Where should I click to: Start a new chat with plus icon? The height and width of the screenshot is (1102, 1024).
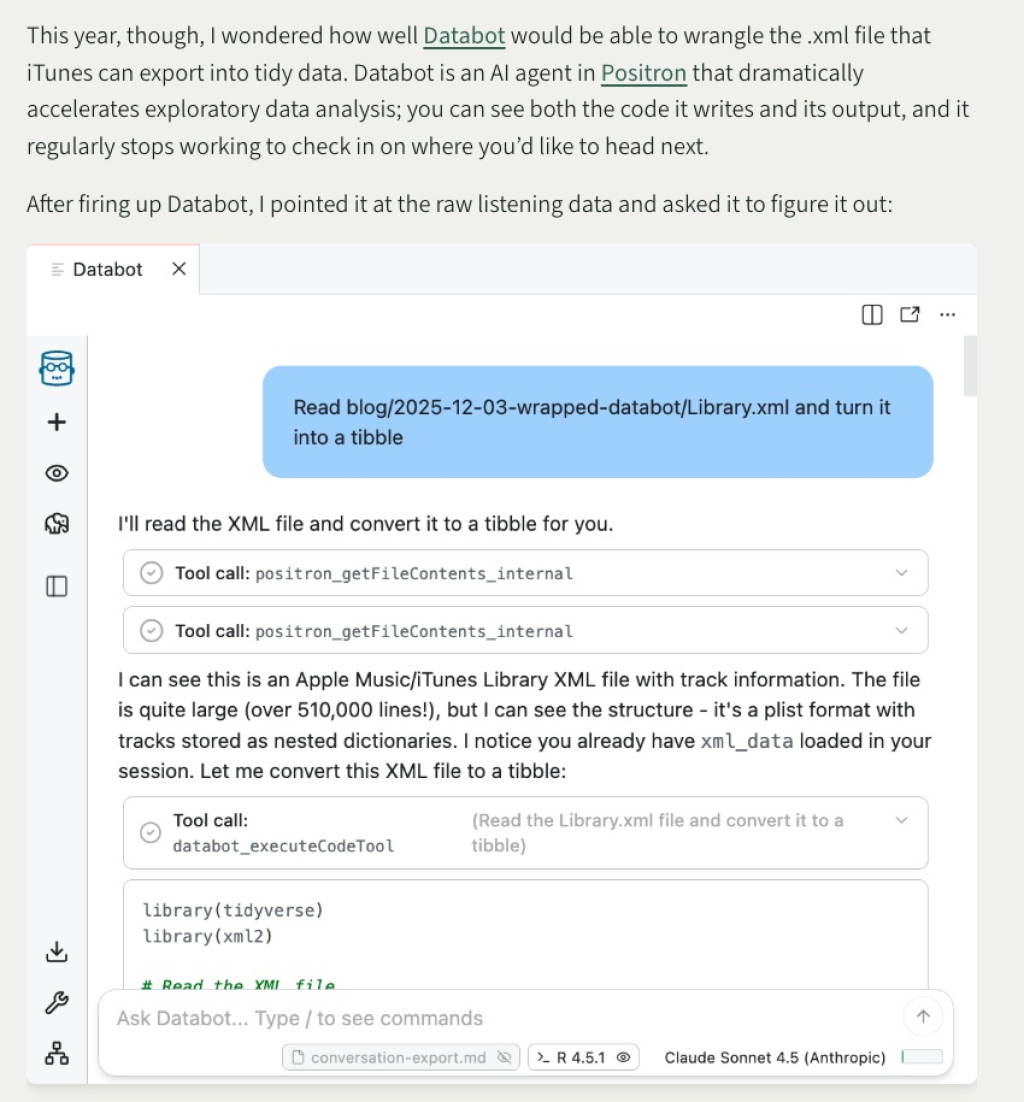57,422
